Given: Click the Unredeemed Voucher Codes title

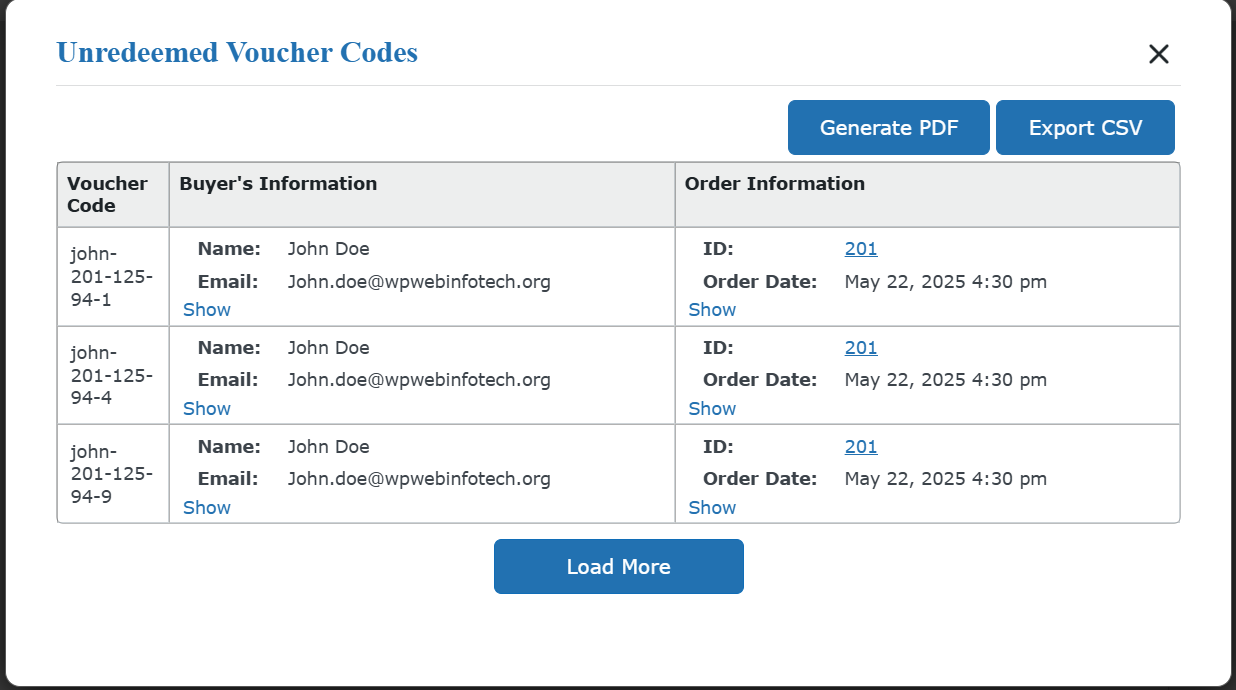Looking at the screenshot, I should 237,53.
